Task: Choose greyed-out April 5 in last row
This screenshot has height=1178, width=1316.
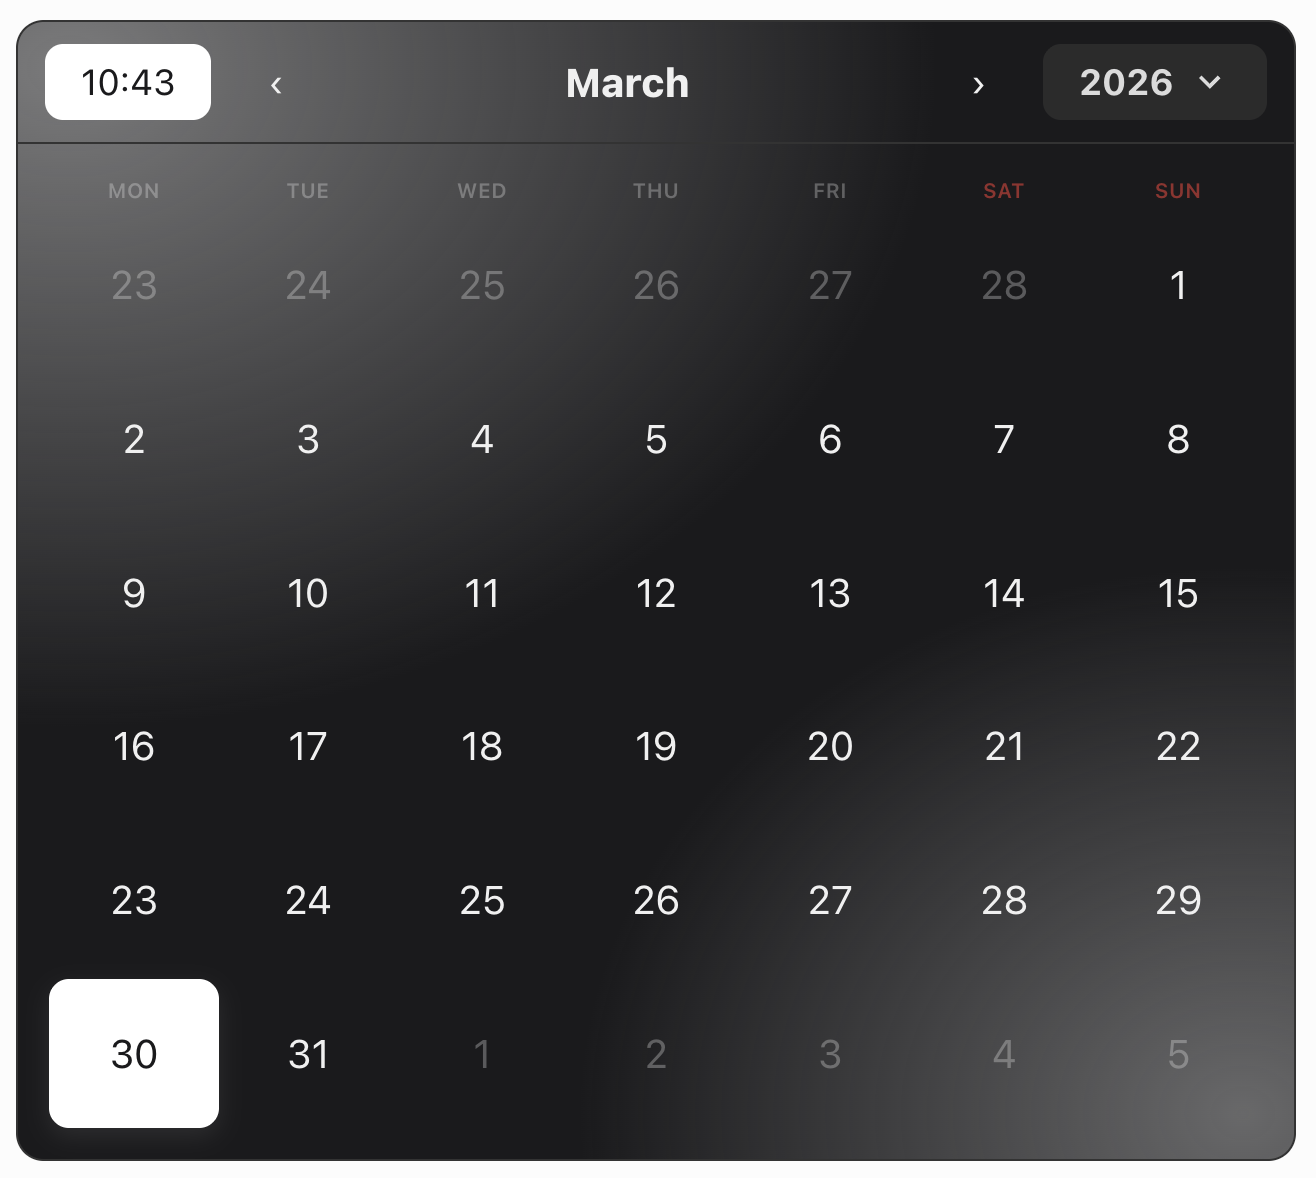Action: pos(1178,1053)
